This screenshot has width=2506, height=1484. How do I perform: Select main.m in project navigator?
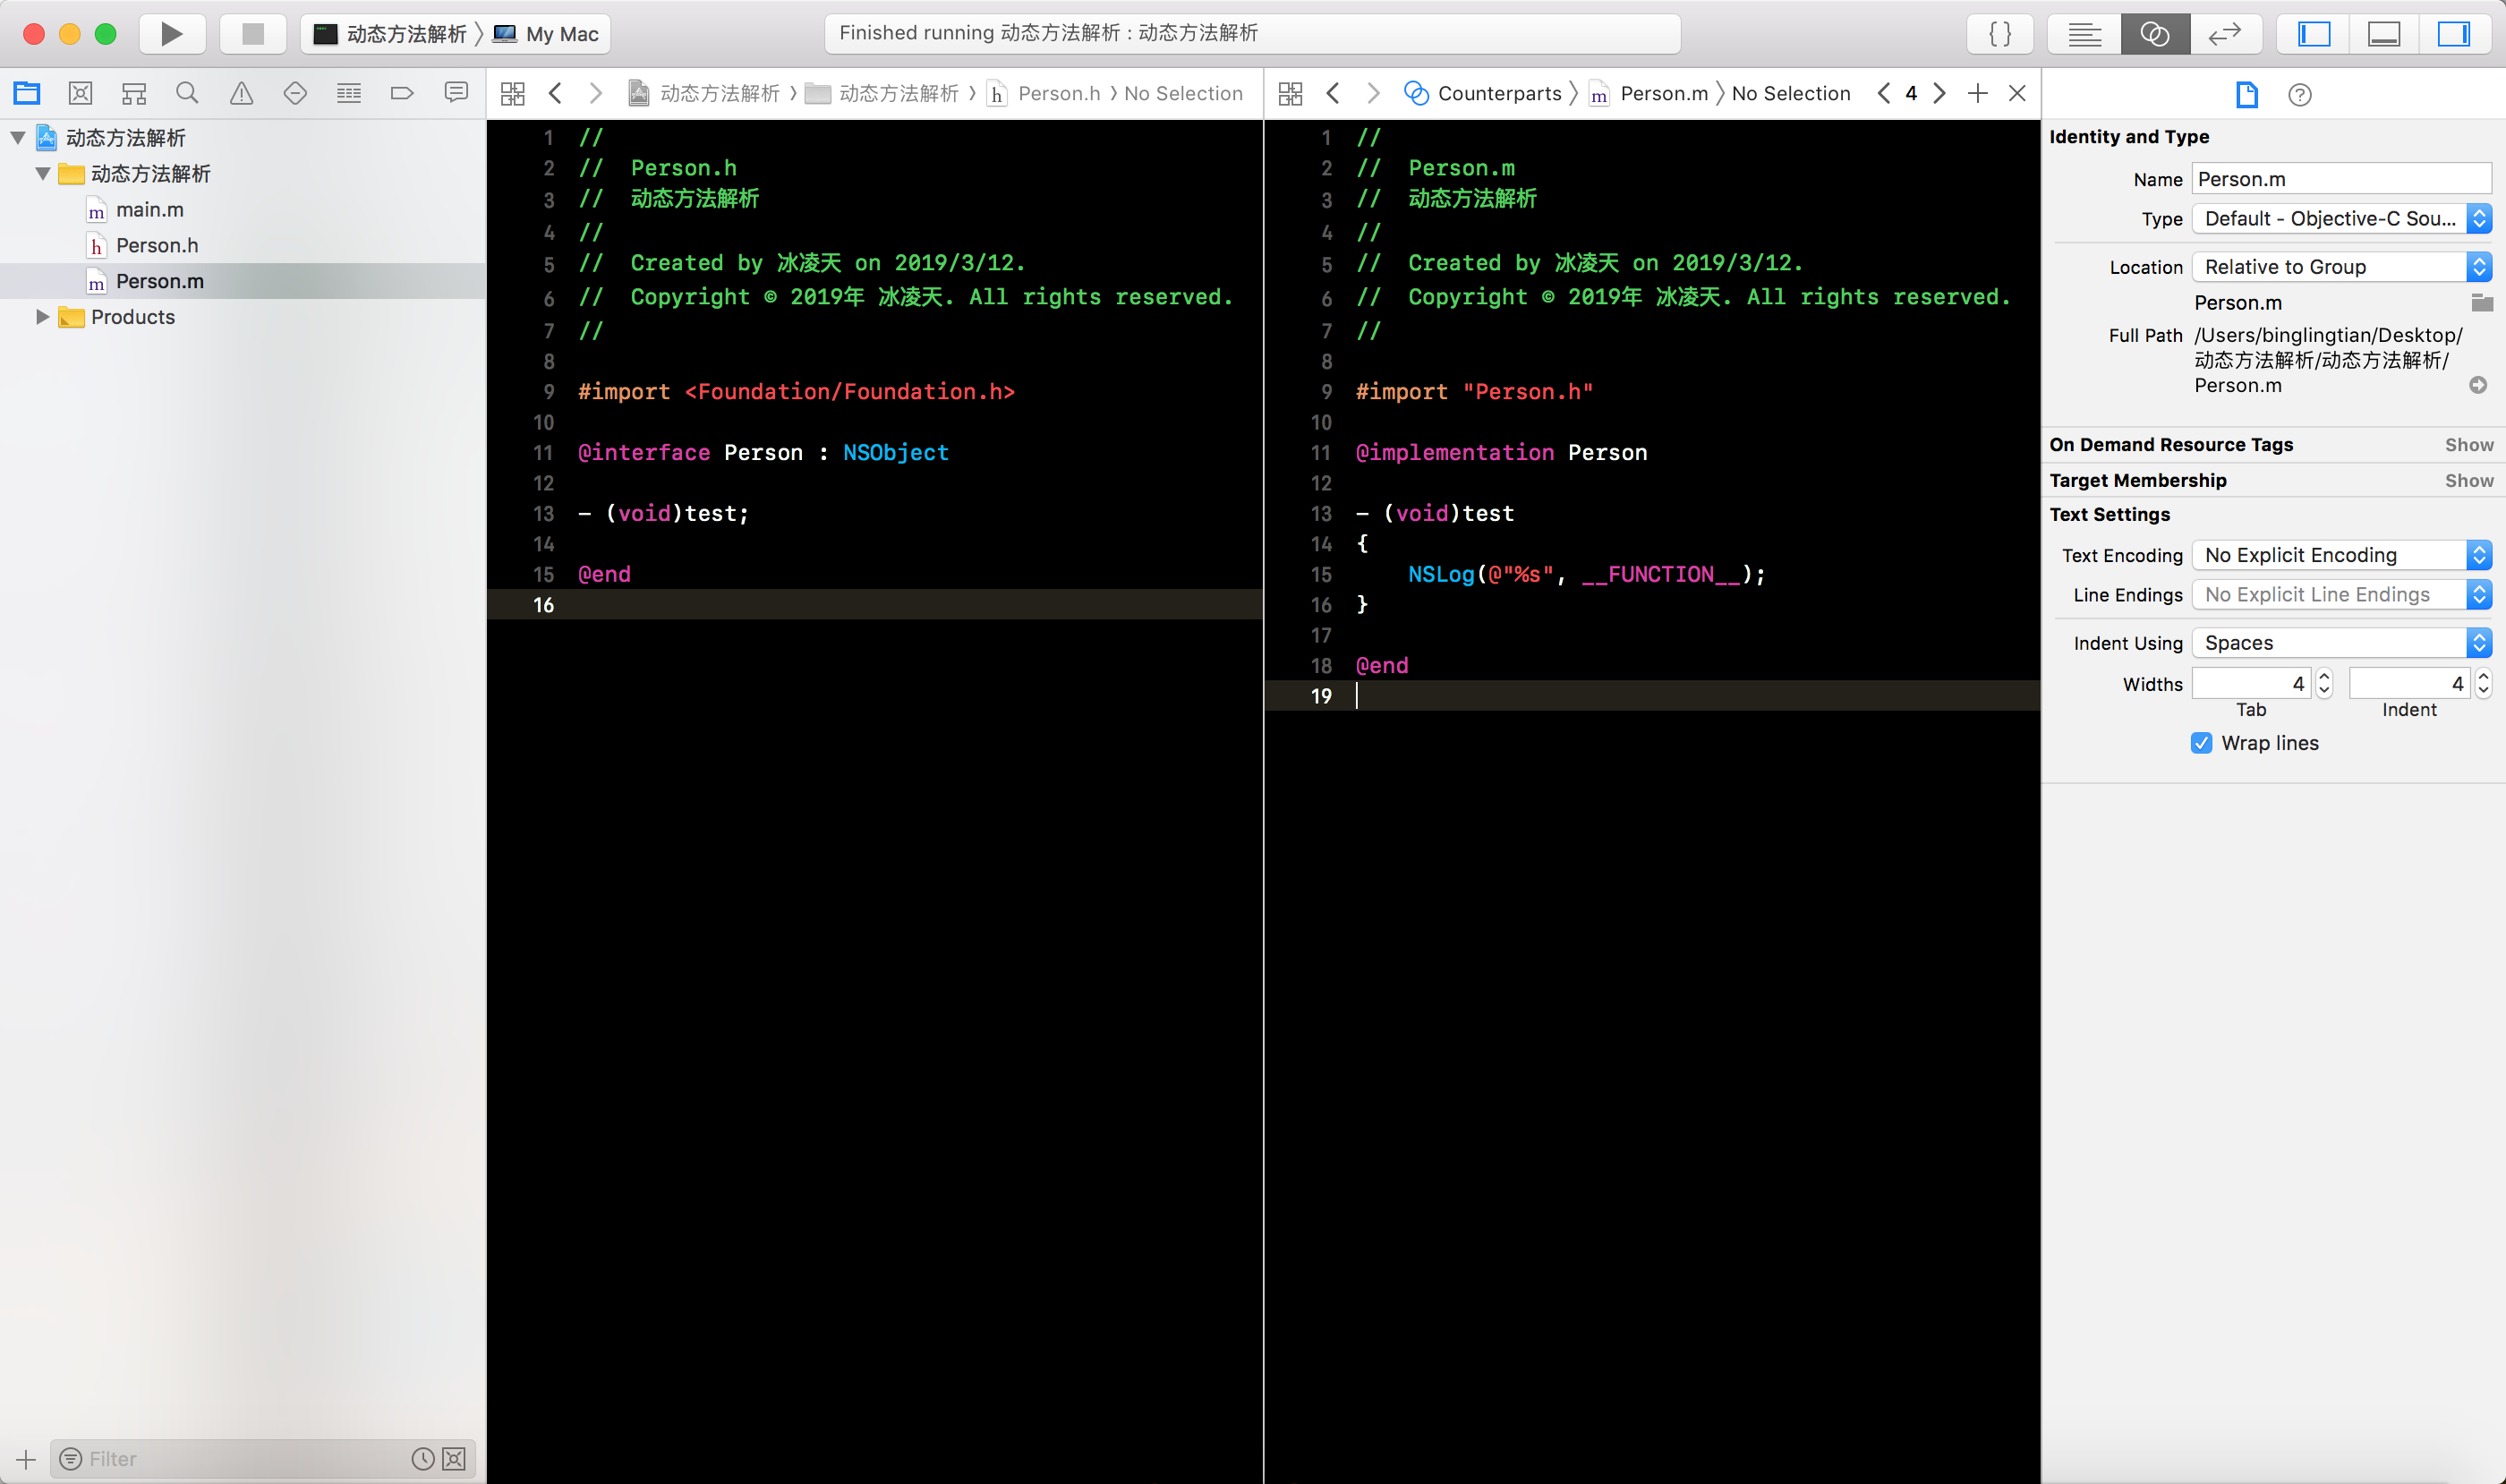point(149,210)
